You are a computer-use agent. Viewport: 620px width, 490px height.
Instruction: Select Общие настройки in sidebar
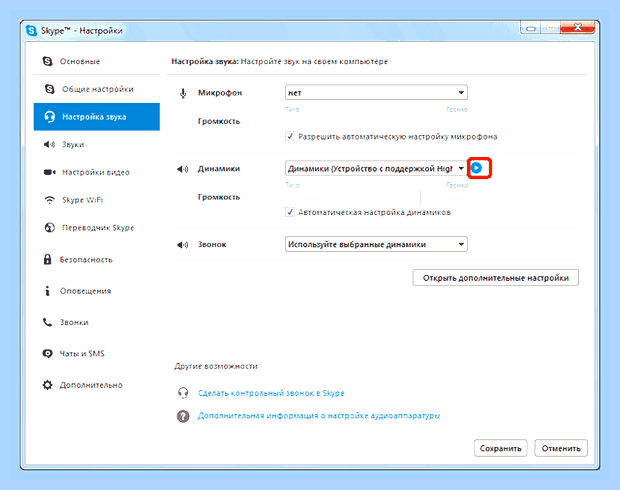point(96,89)
